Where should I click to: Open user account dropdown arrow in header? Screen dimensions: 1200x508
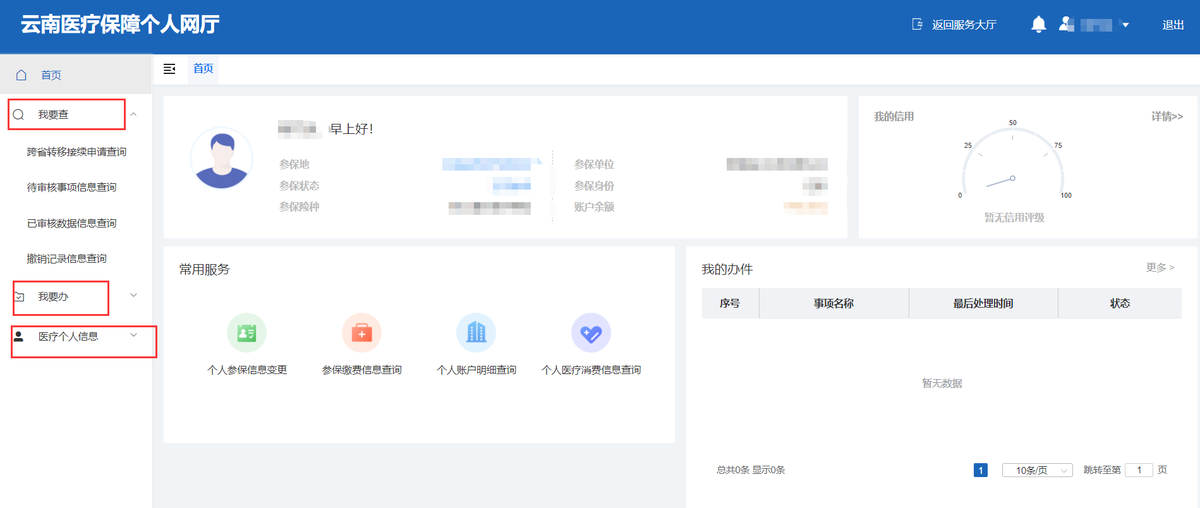(1125, 25)
